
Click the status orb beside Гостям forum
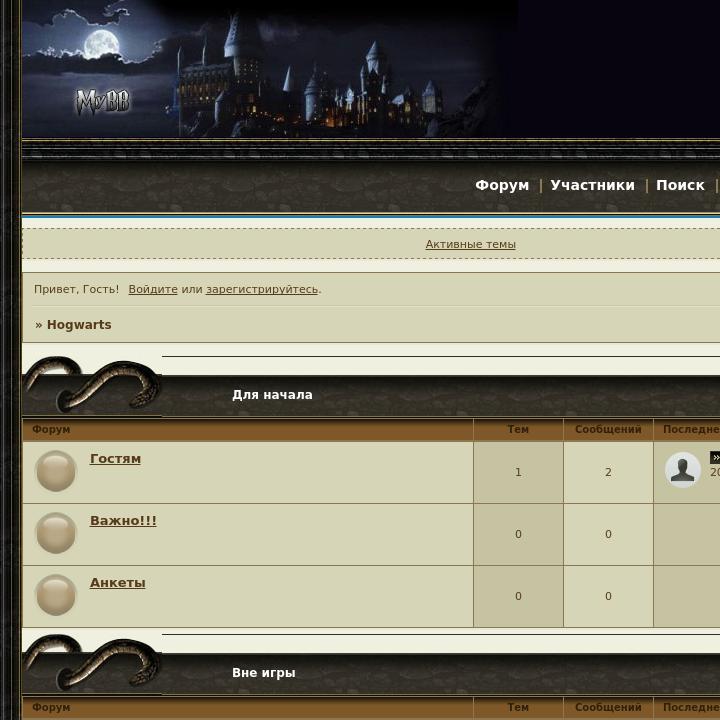[56, 471]
